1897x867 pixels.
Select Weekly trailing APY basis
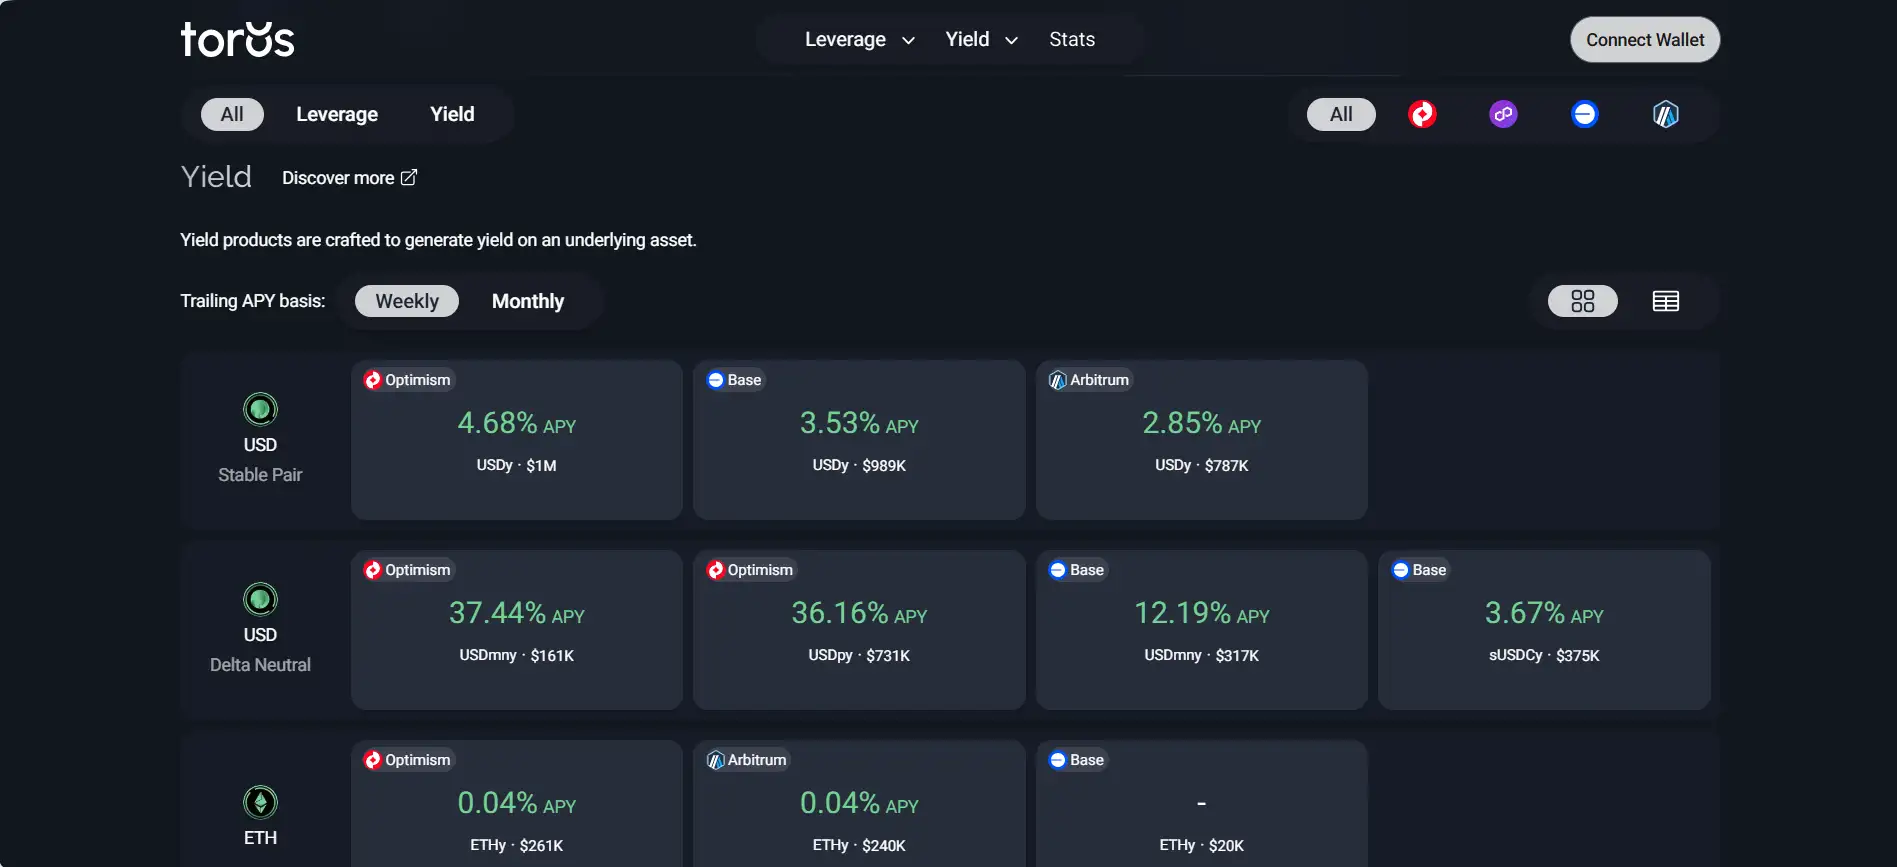tap(407, 301)
